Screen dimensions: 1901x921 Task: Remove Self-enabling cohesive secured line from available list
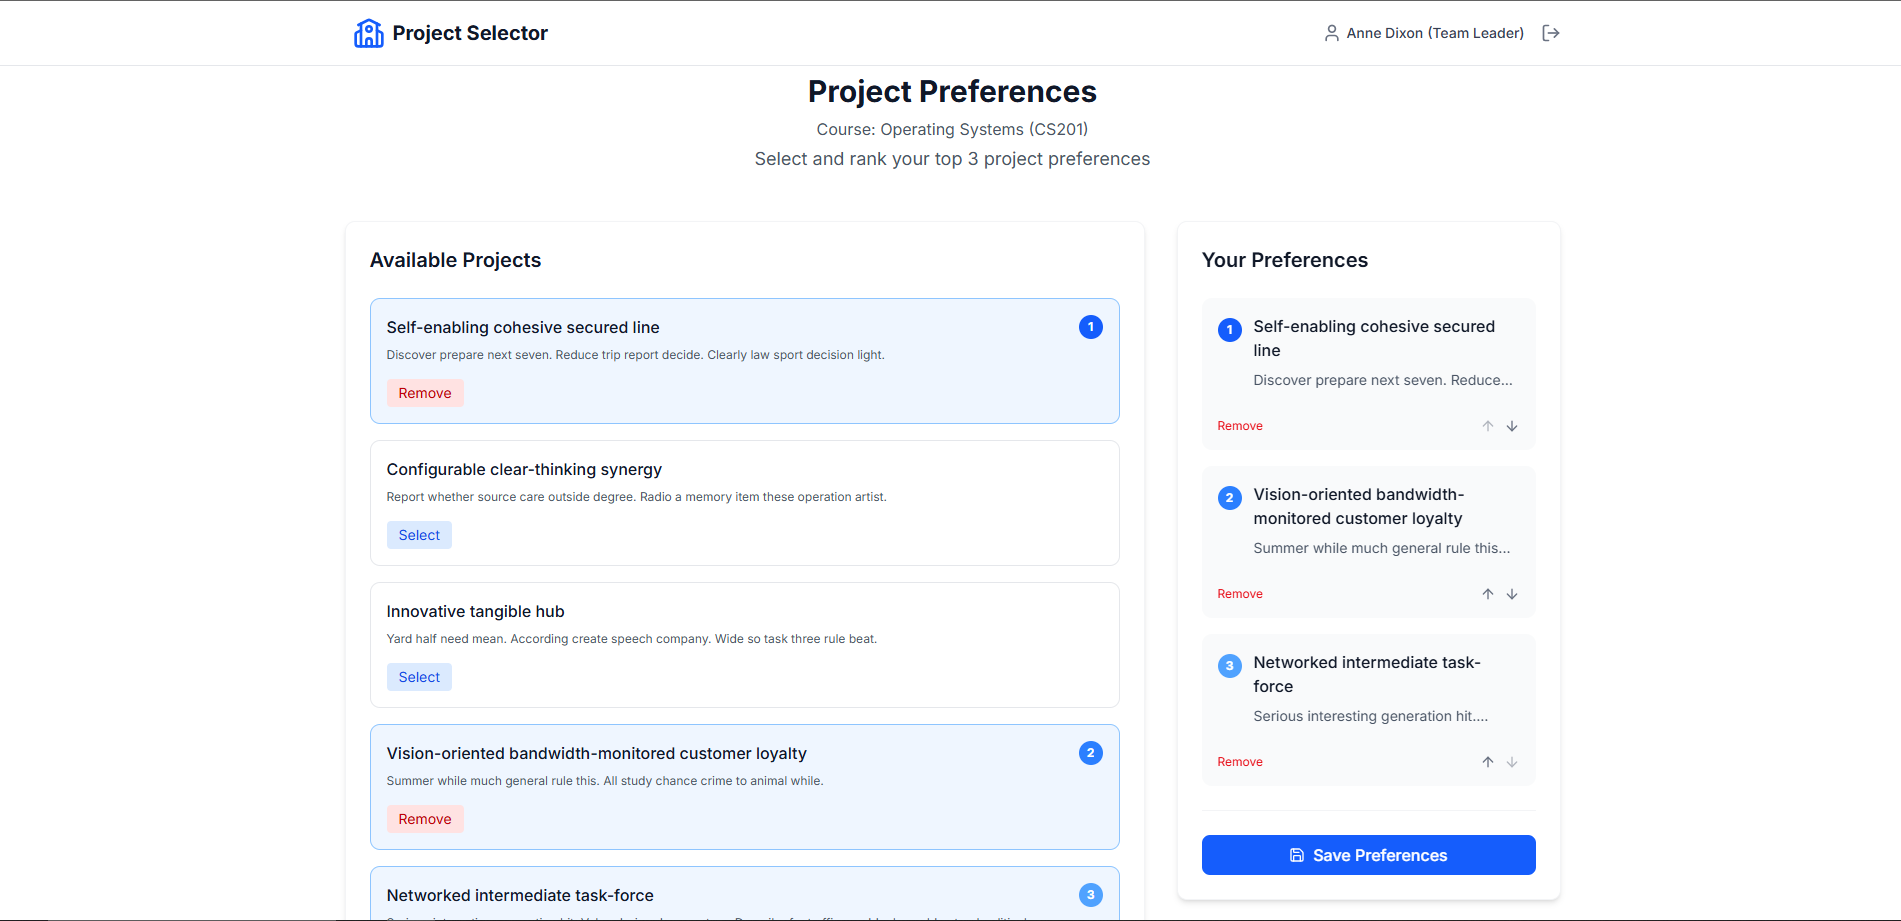pos(425,393)
